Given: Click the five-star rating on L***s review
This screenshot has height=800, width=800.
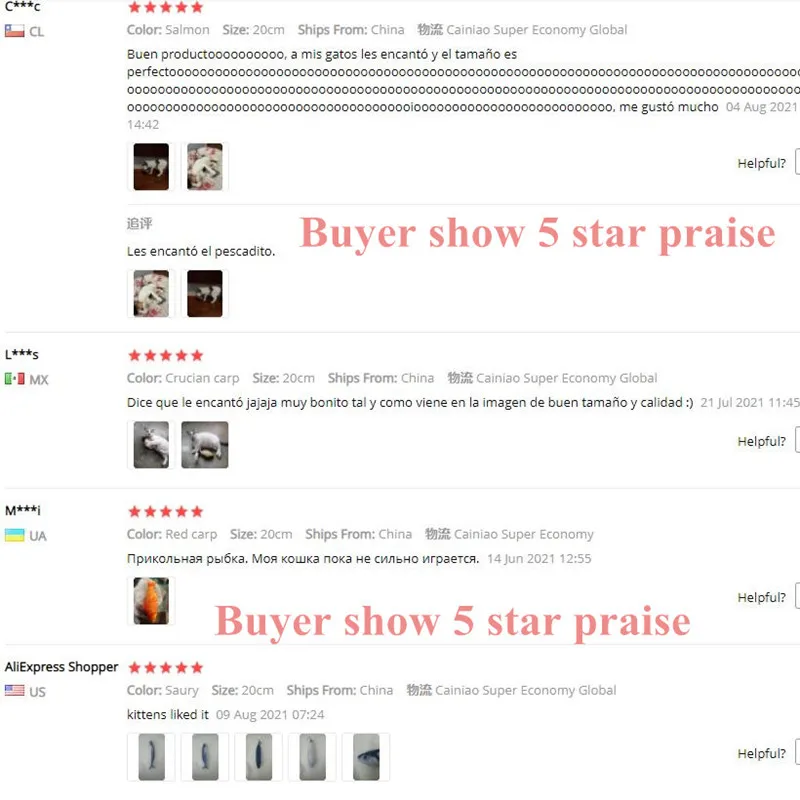Looking at the screenshot, I should [x=166, y=355].
